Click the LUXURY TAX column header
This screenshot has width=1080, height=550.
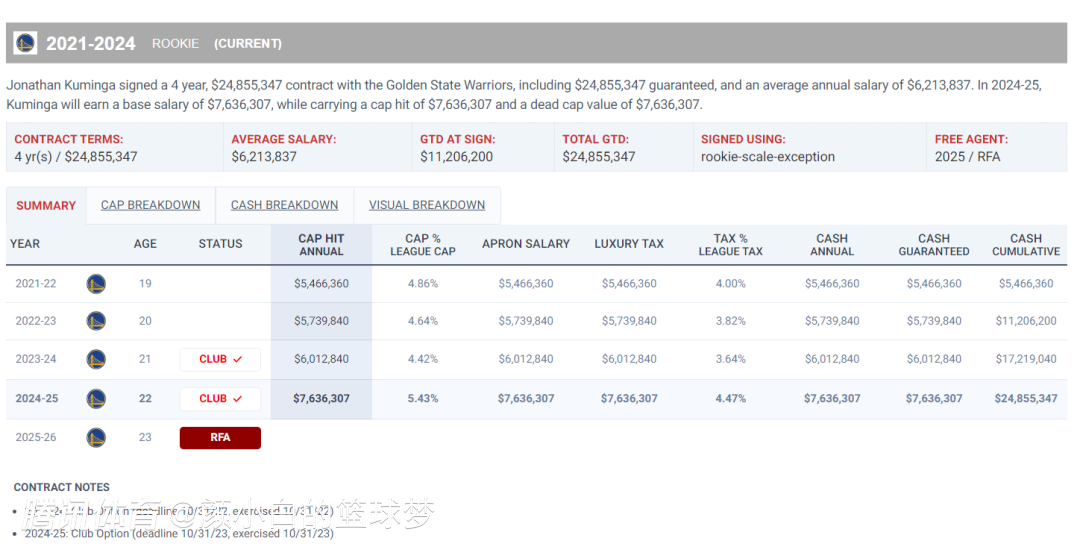[629, 244]
